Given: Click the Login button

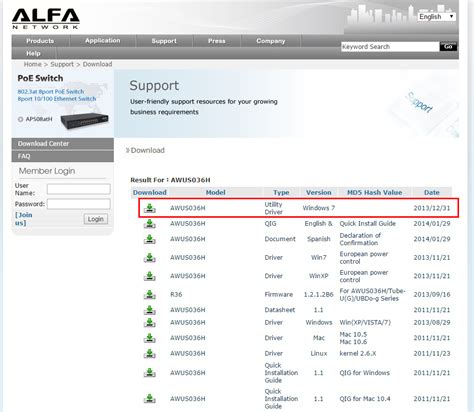Looking at the screenshot, I should click(x=96, y=219).
